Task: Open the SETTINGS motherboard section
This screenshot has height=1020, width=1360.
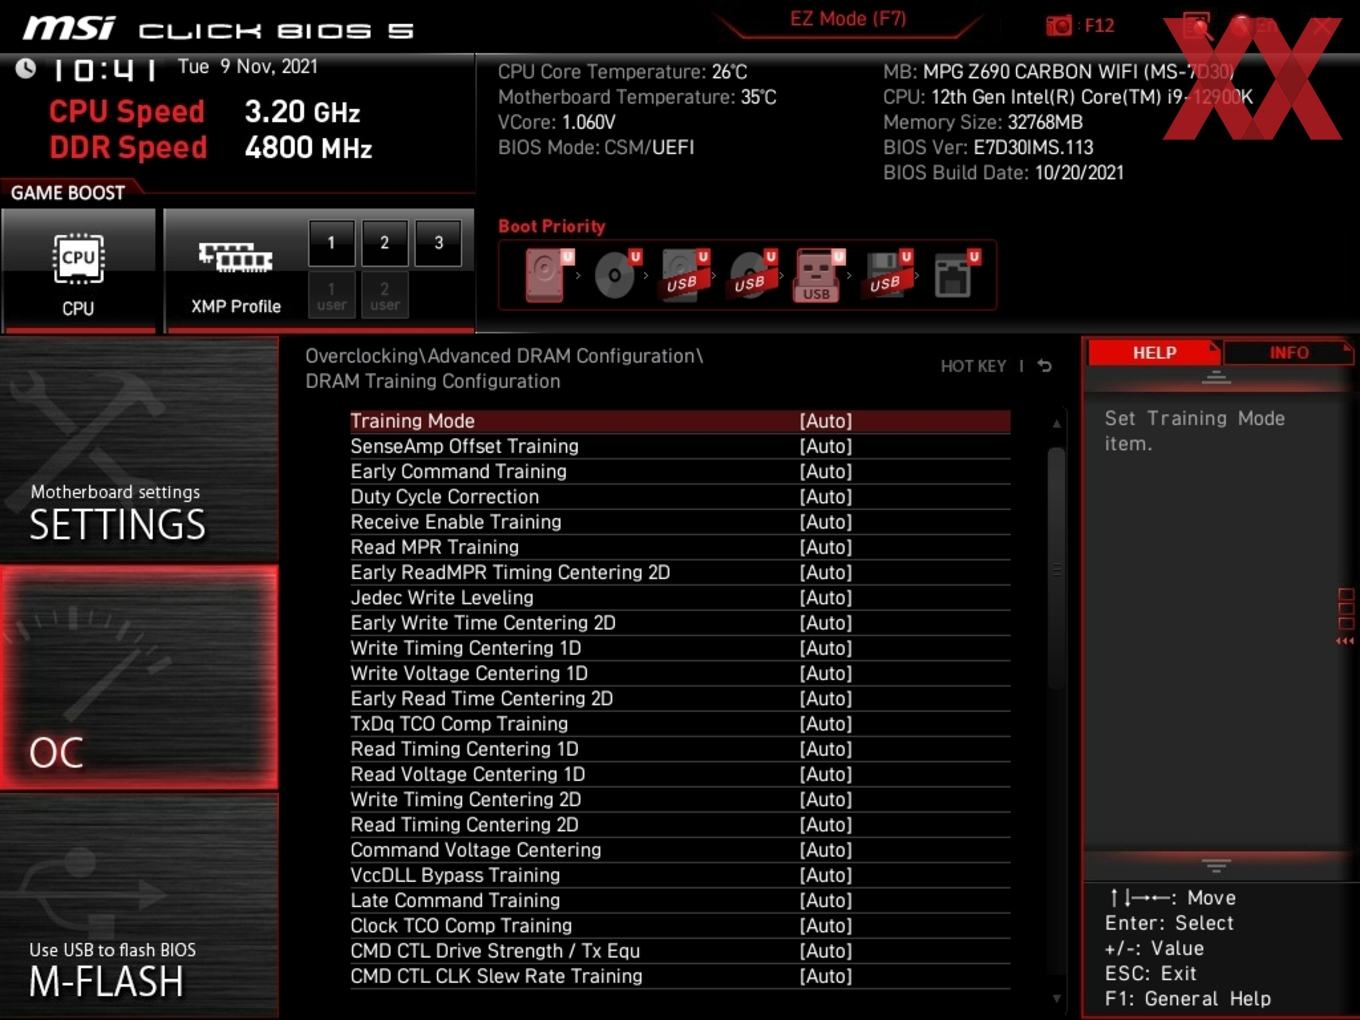Action: tap(139, 450)
